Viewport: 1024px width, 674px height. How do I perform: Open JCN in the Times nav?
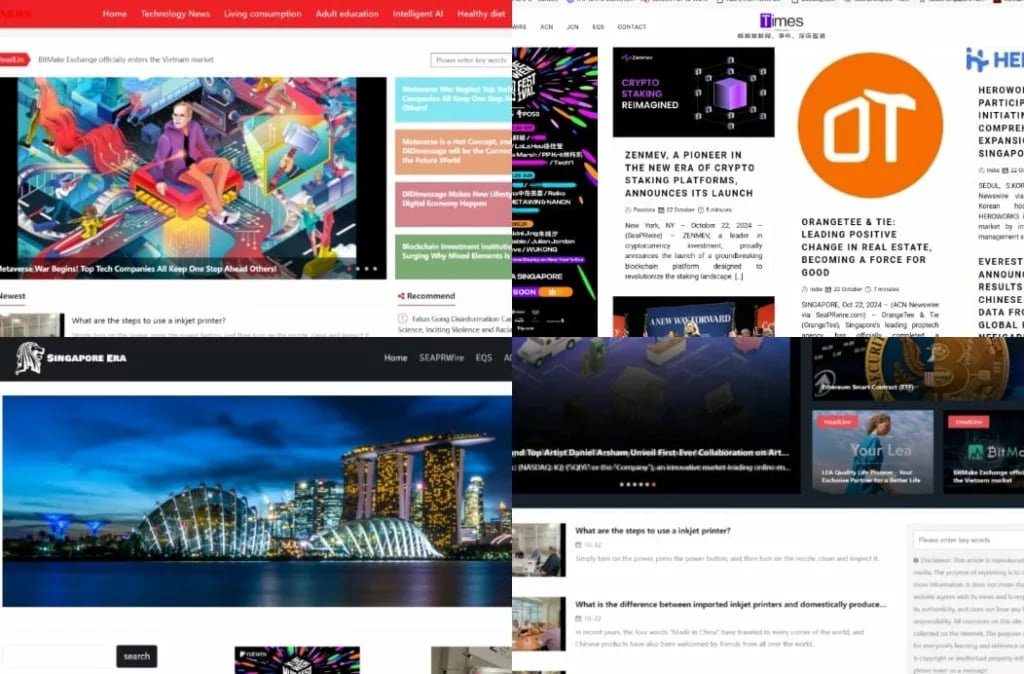pos(573,27)
